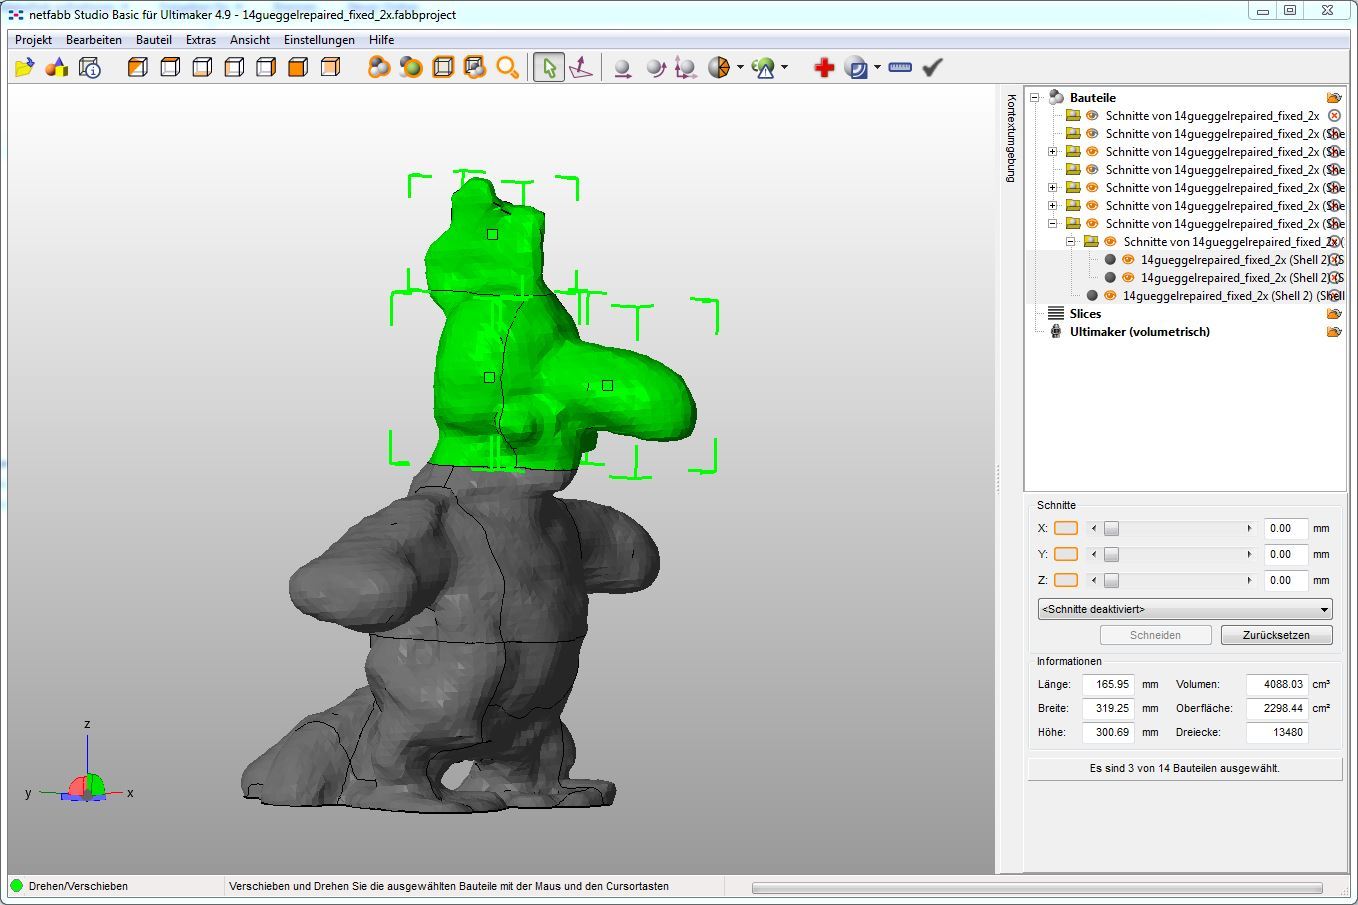
Task: Open the Bauteil menu
Action: coord(154,40)
